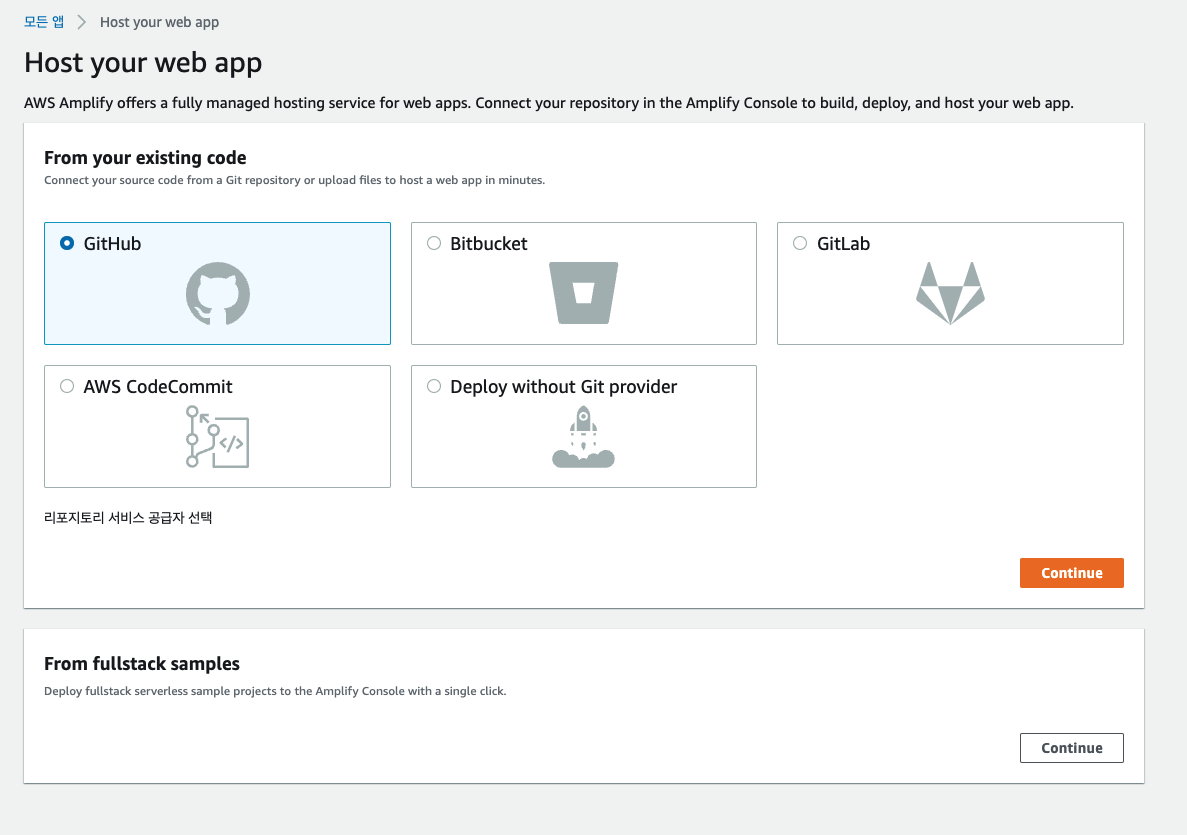Click the rocket launch deploy icon
The width and height of the screenshot is (1187, 835).
584,437
